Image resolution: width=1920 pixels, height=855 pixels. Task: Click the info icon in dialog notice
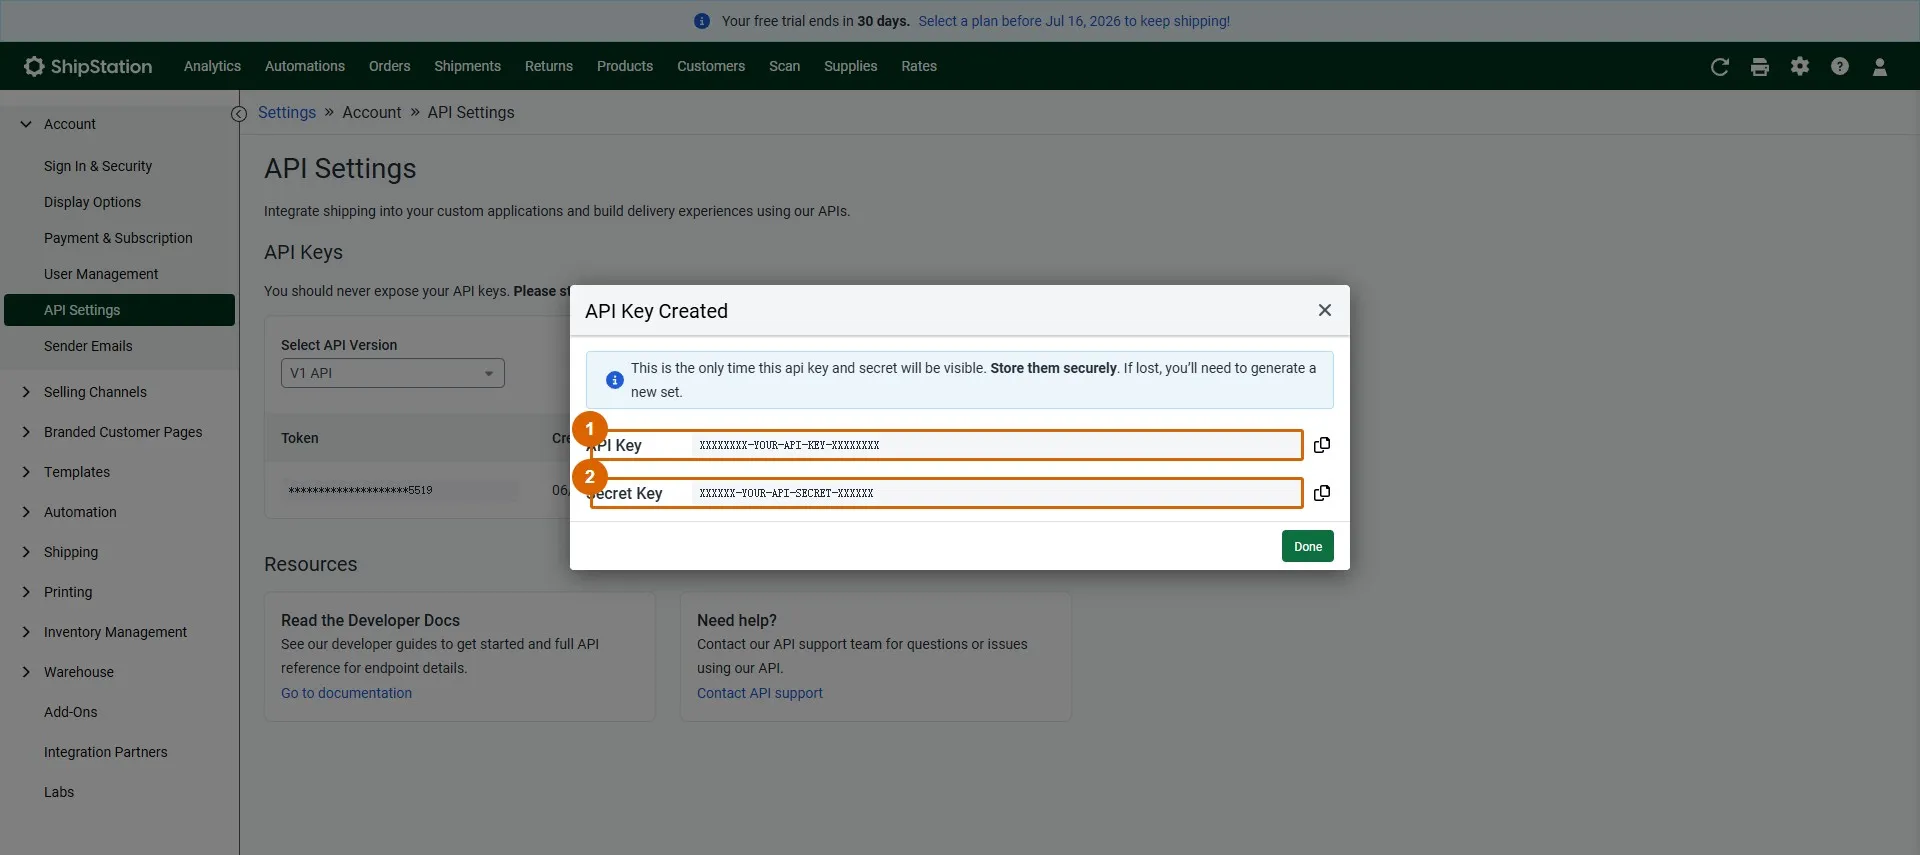(x=615, y=380)
